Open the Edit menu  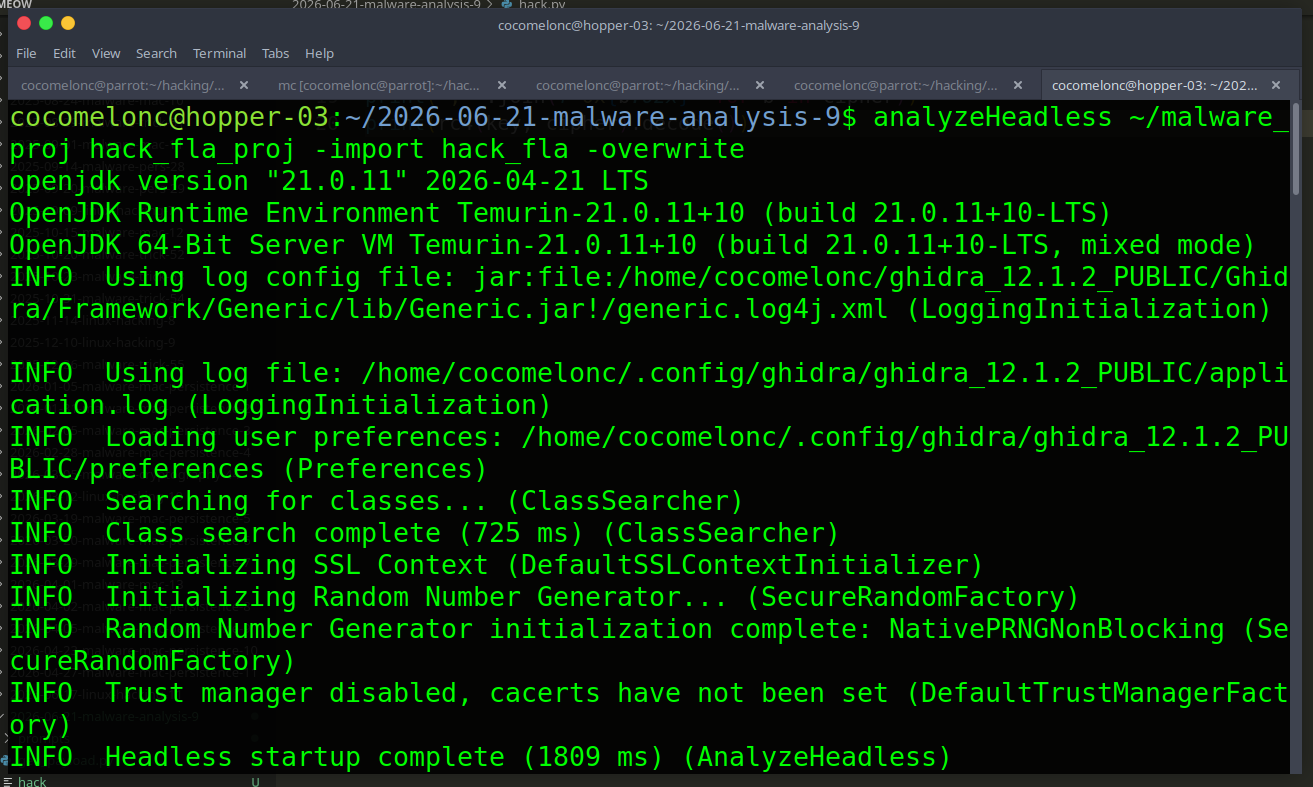tap(64, 53)
